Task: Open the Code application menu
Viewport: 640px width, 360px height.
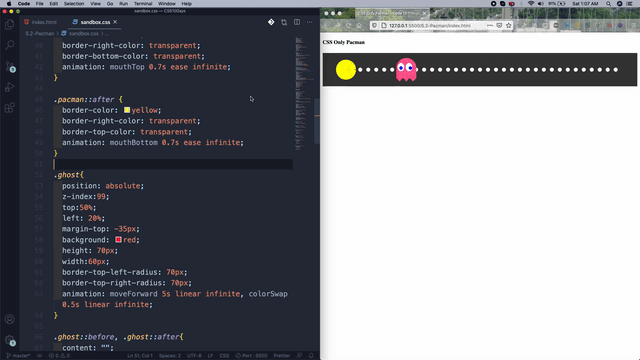Action: click(x=24, y=4)
